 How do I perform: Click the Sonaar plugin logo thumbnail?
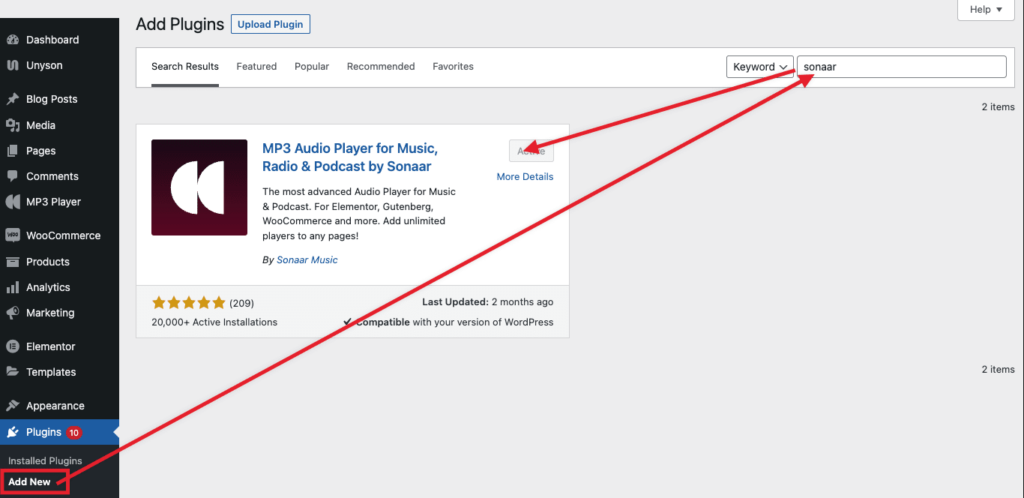pyautogui.click(x=199, y=187)
